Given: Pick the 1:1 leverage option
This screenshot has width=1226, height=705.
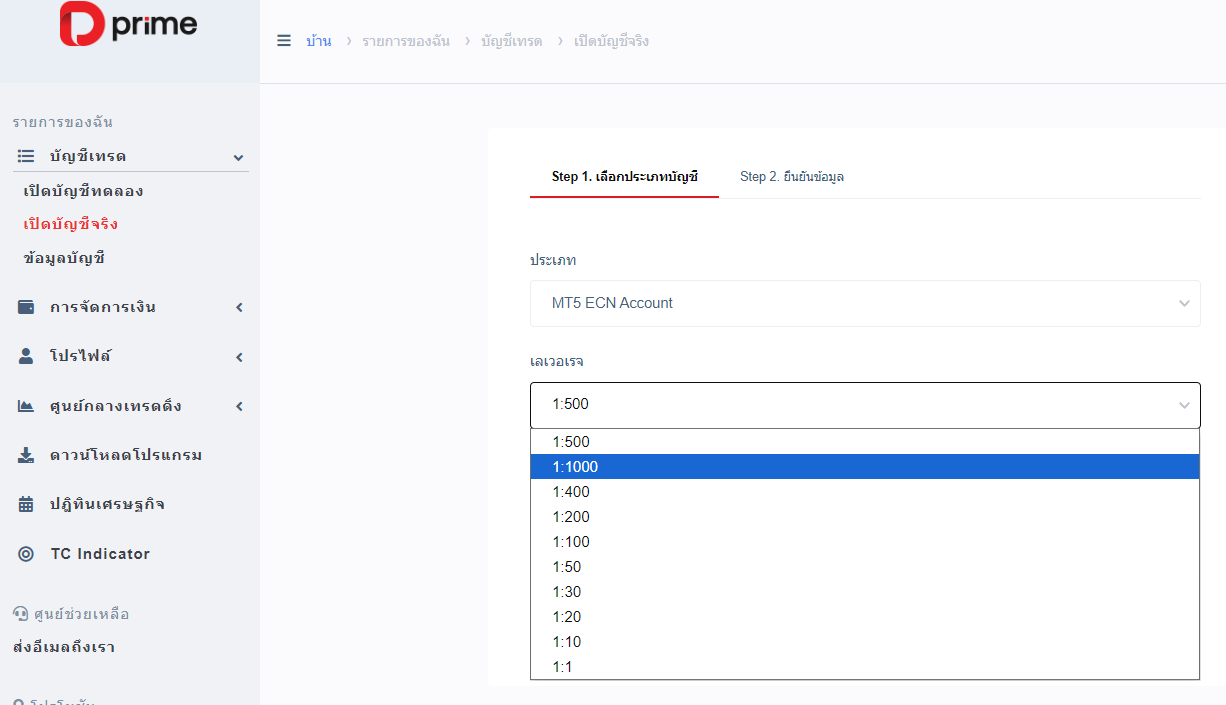Looking at the screenshot, I should (x=864, y=667).
